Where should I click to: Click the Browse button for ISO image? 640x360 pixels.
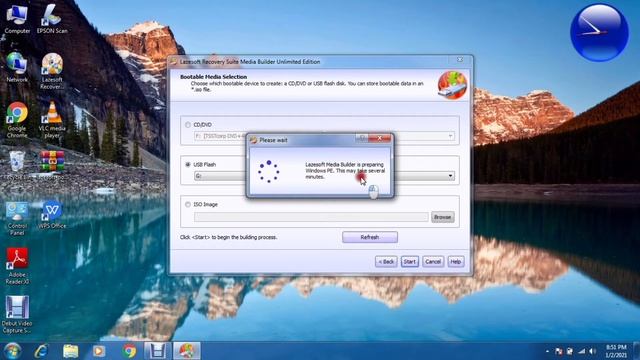coord(442,217)
